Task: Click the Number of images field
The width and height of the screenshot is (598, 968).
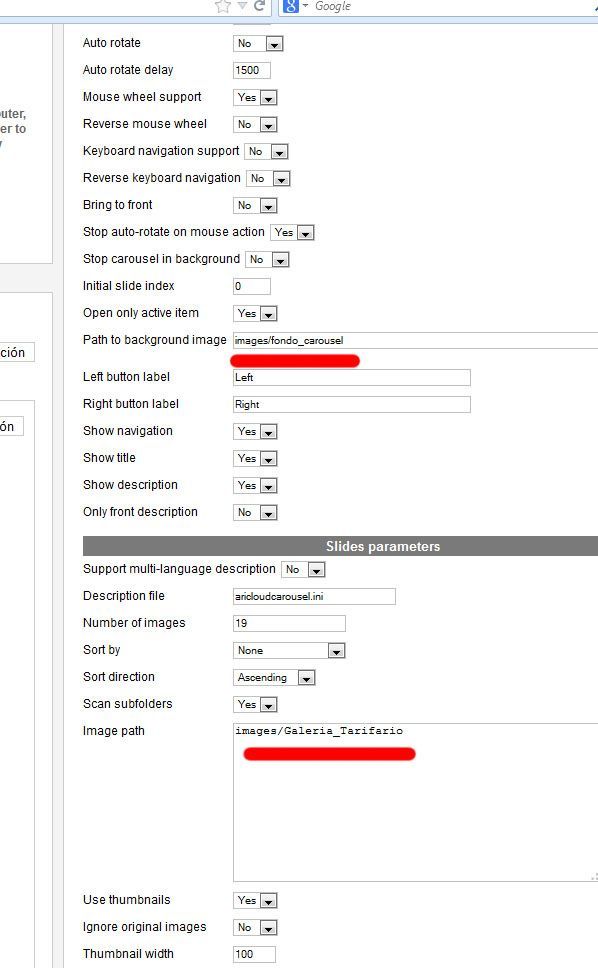Action: (x=289, y=624)
